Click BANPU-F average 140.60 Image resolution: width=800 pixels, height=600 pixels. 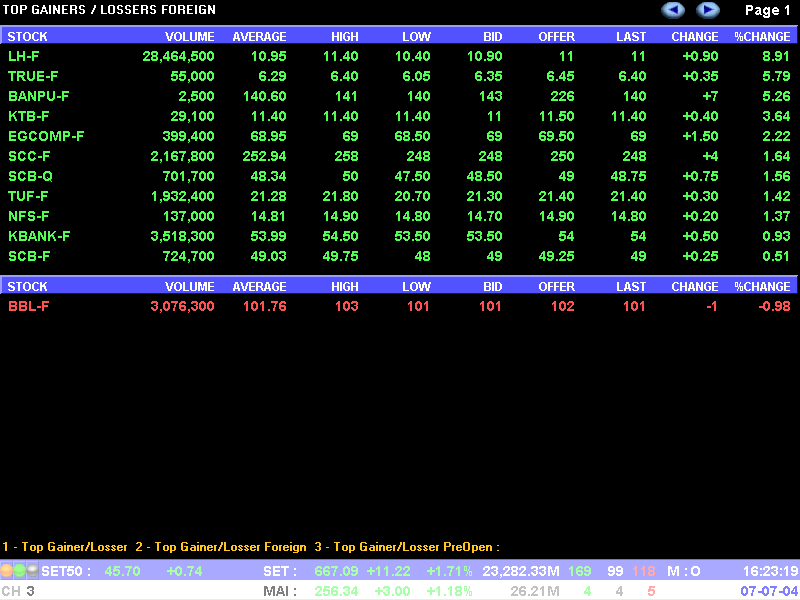265,96
